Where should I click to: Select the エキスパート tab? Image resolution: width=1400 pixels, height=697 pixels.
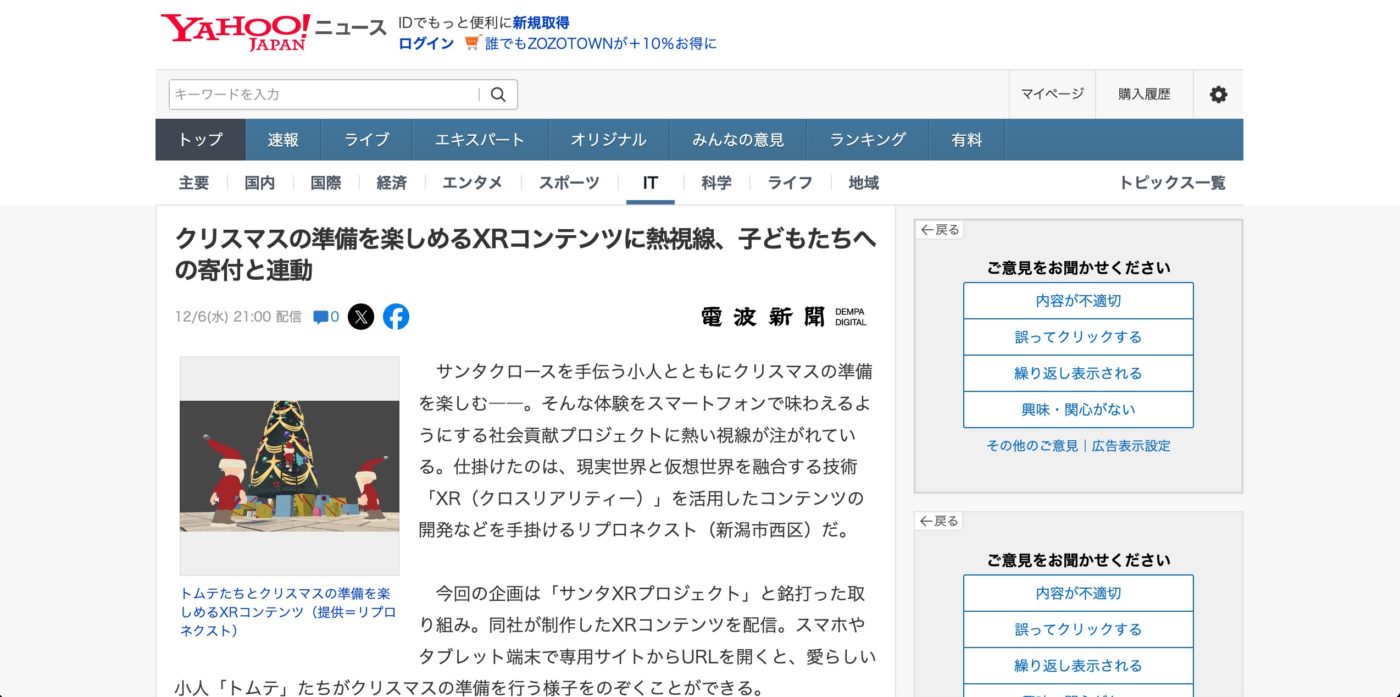tap(480, 140)
